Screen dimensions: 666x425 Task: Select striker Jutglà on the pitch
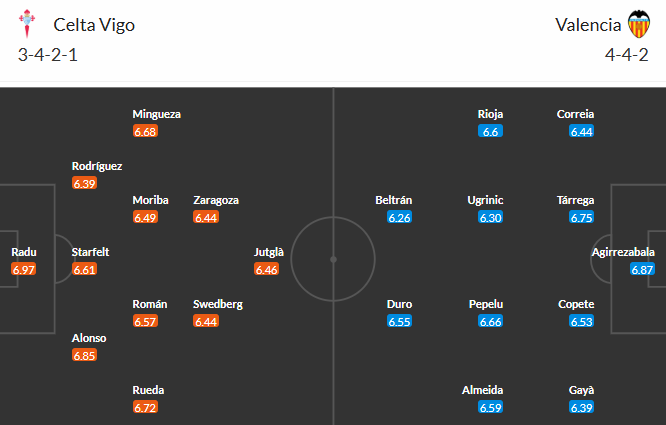click(269, 253)
